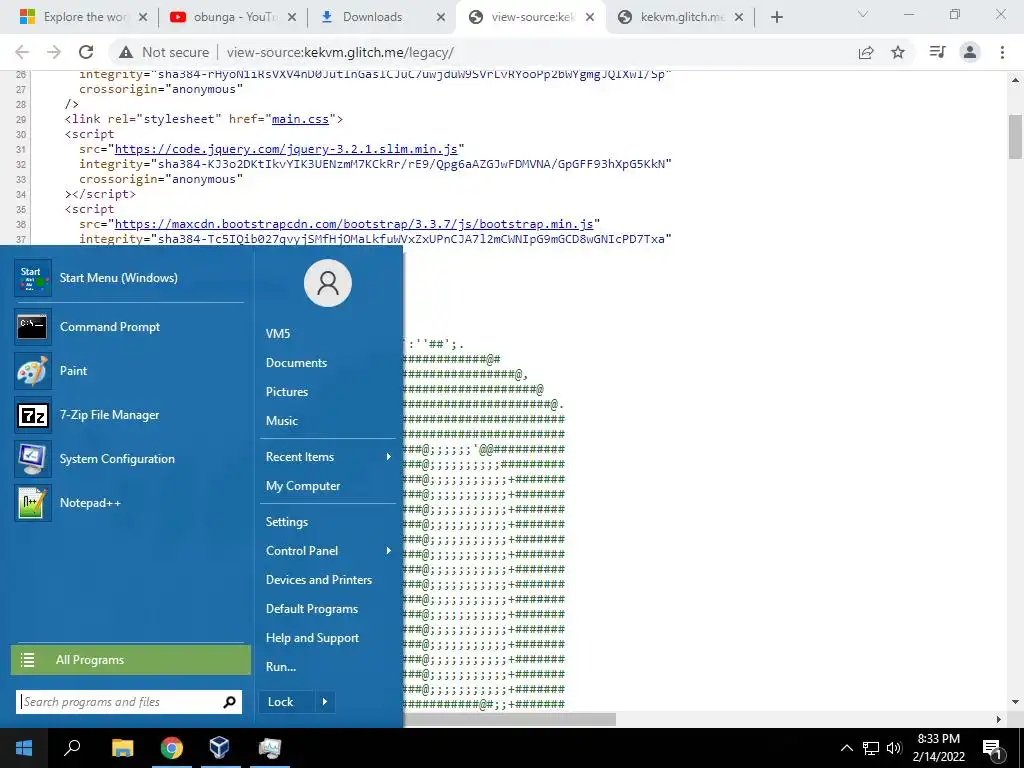Viewport: 1024px width, 768px height.
Task: Click Search programs and files box
Action: coord(129,702)
